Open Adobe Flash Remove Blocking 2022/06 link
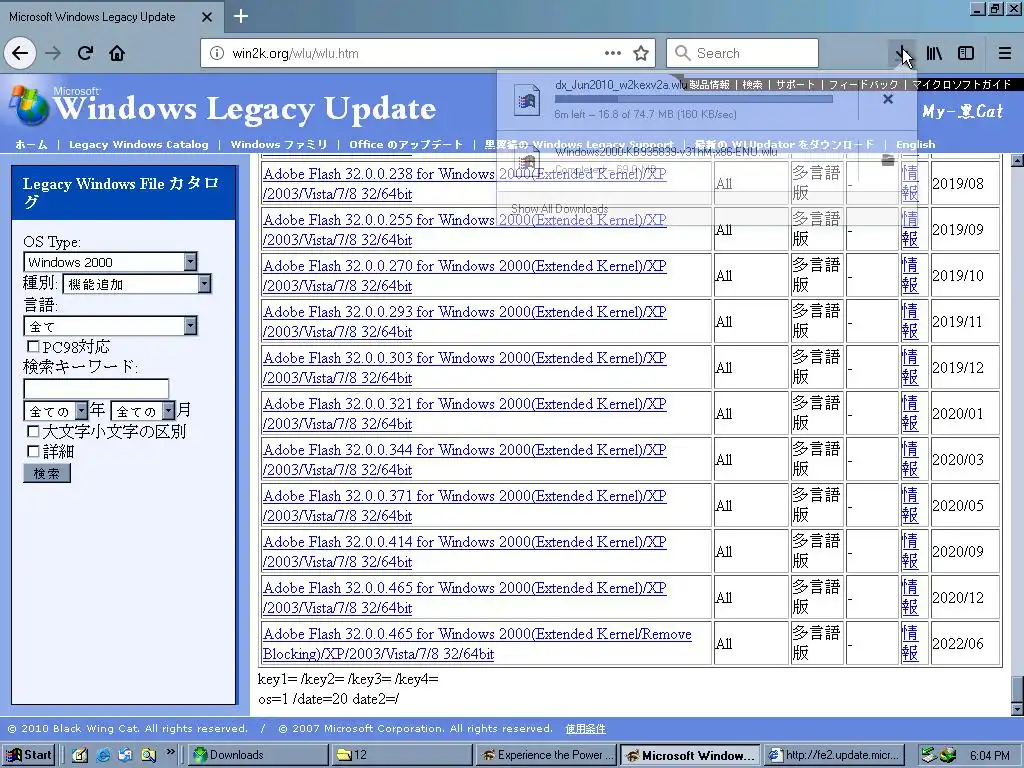1024x768 pixels. click(x=477, y=643)
